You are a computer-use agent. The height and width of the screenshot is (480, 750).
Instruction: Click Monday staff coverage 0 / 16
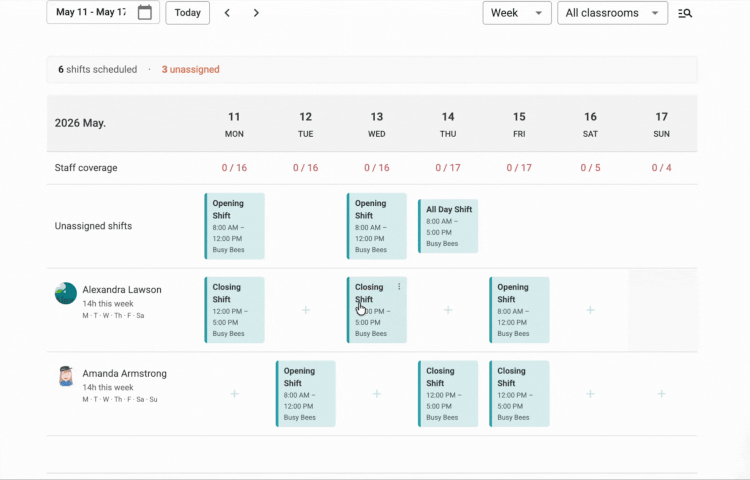[x=234, y=168]
